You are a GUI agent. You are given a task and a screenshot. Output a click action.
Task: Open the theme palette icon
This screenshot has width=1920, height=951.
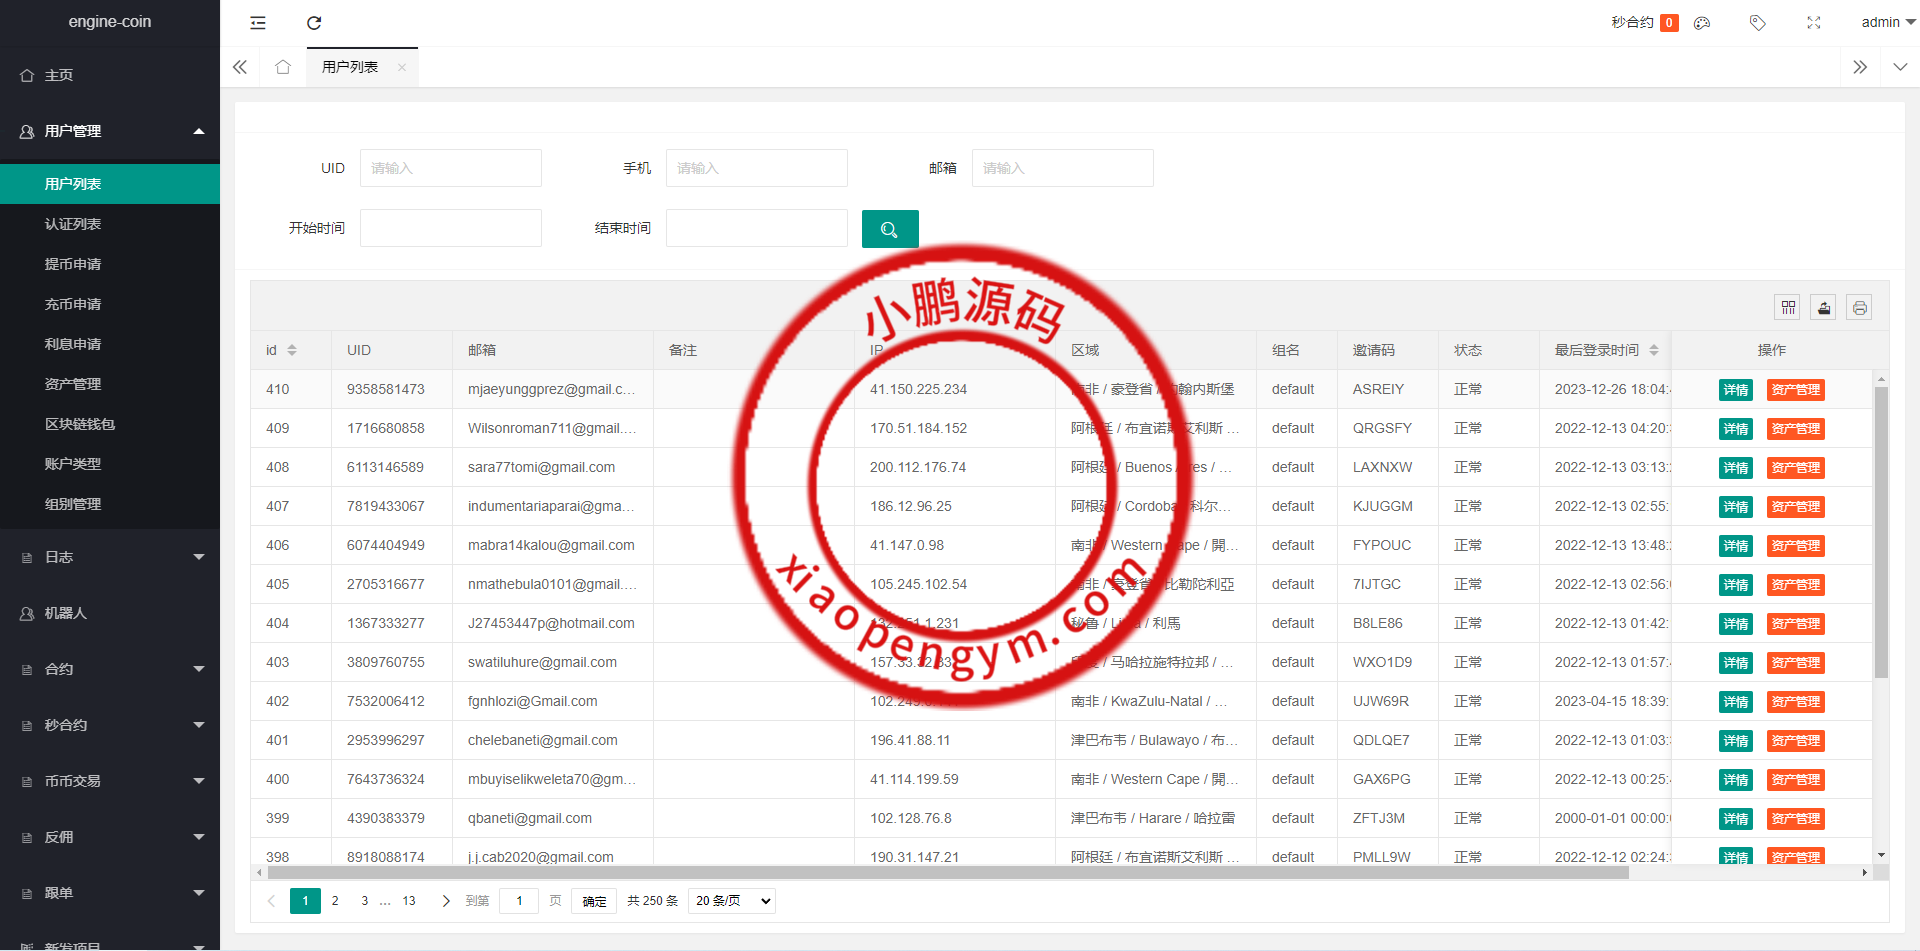(x=1702, y=23)
